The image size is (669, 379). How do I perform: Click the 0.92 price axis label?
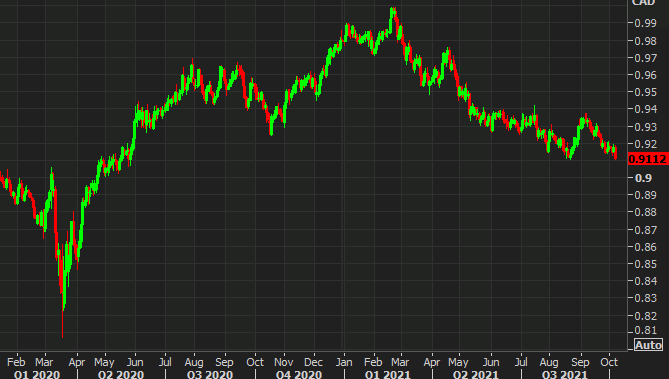click(645, 144)
